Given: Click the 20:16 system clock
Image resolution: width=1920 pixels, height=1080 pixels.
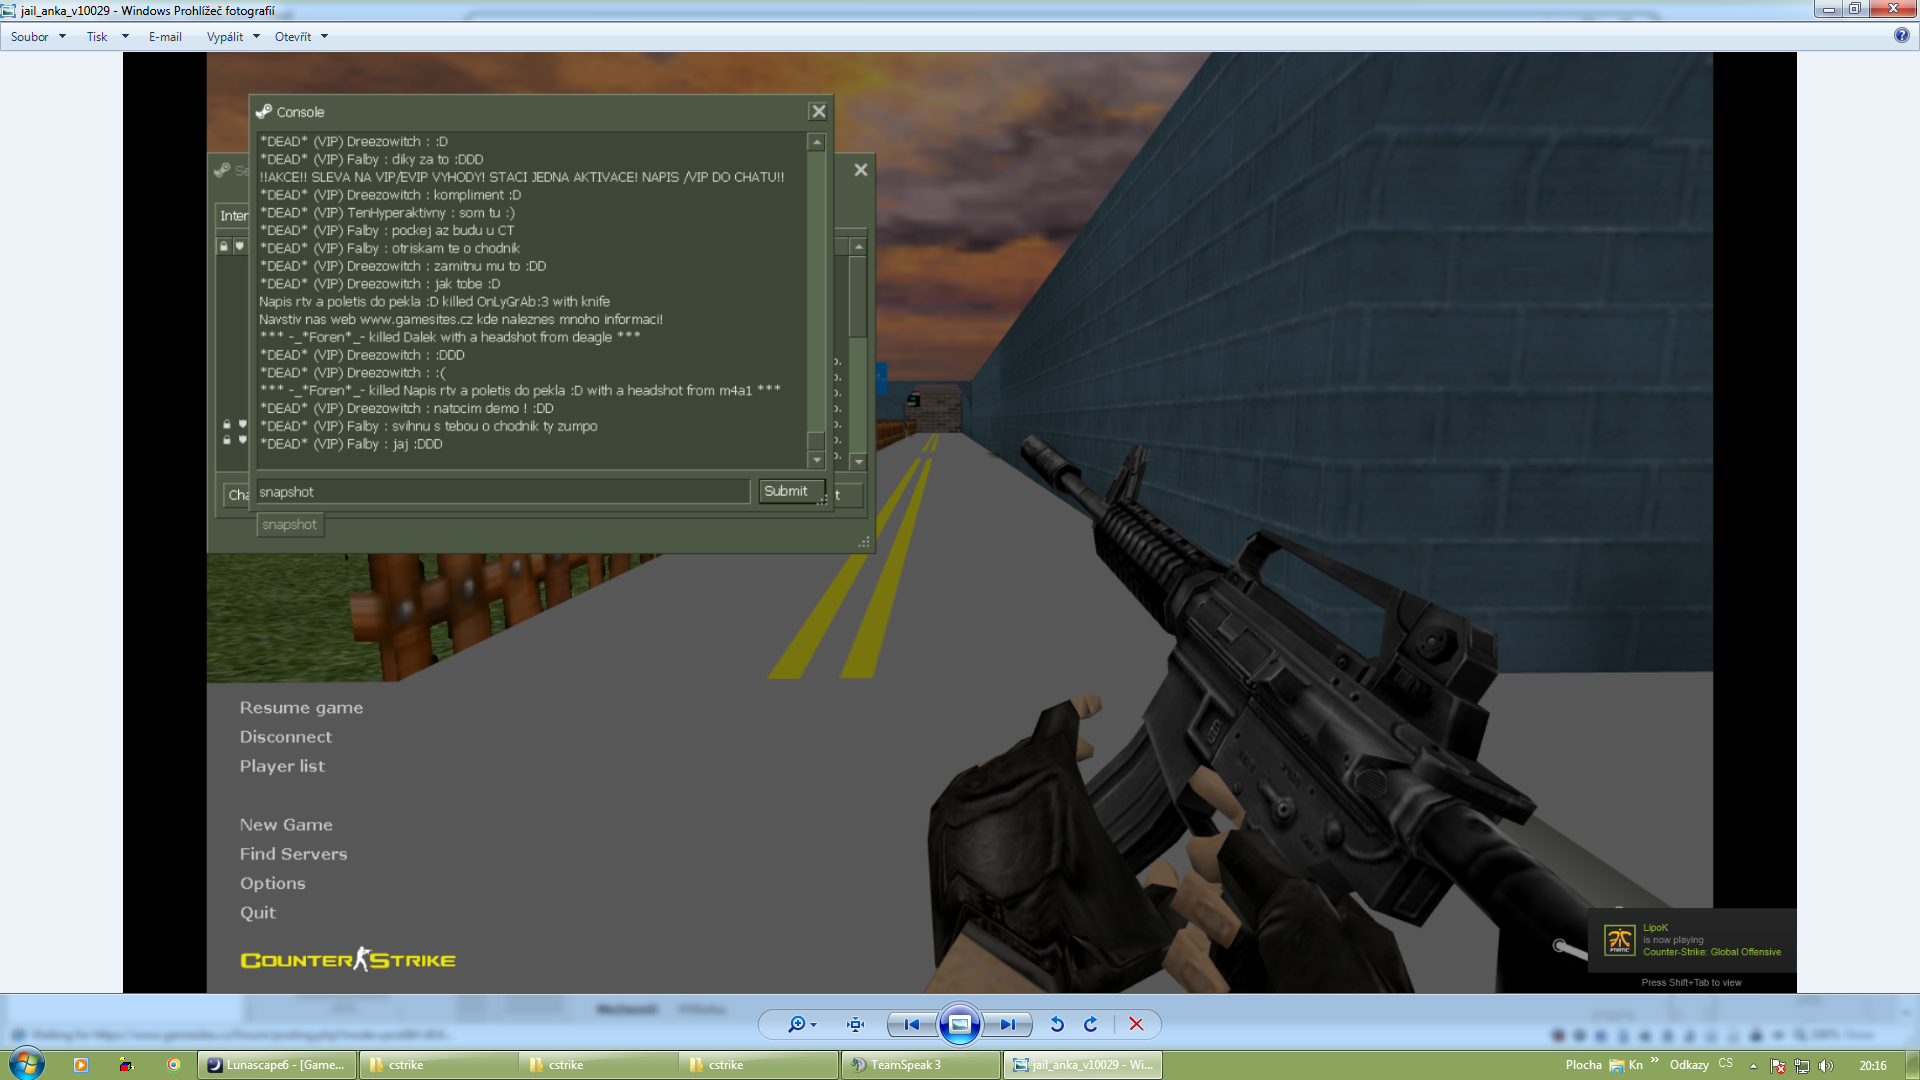Looking at the screenshot, I should (1872, 1066).
